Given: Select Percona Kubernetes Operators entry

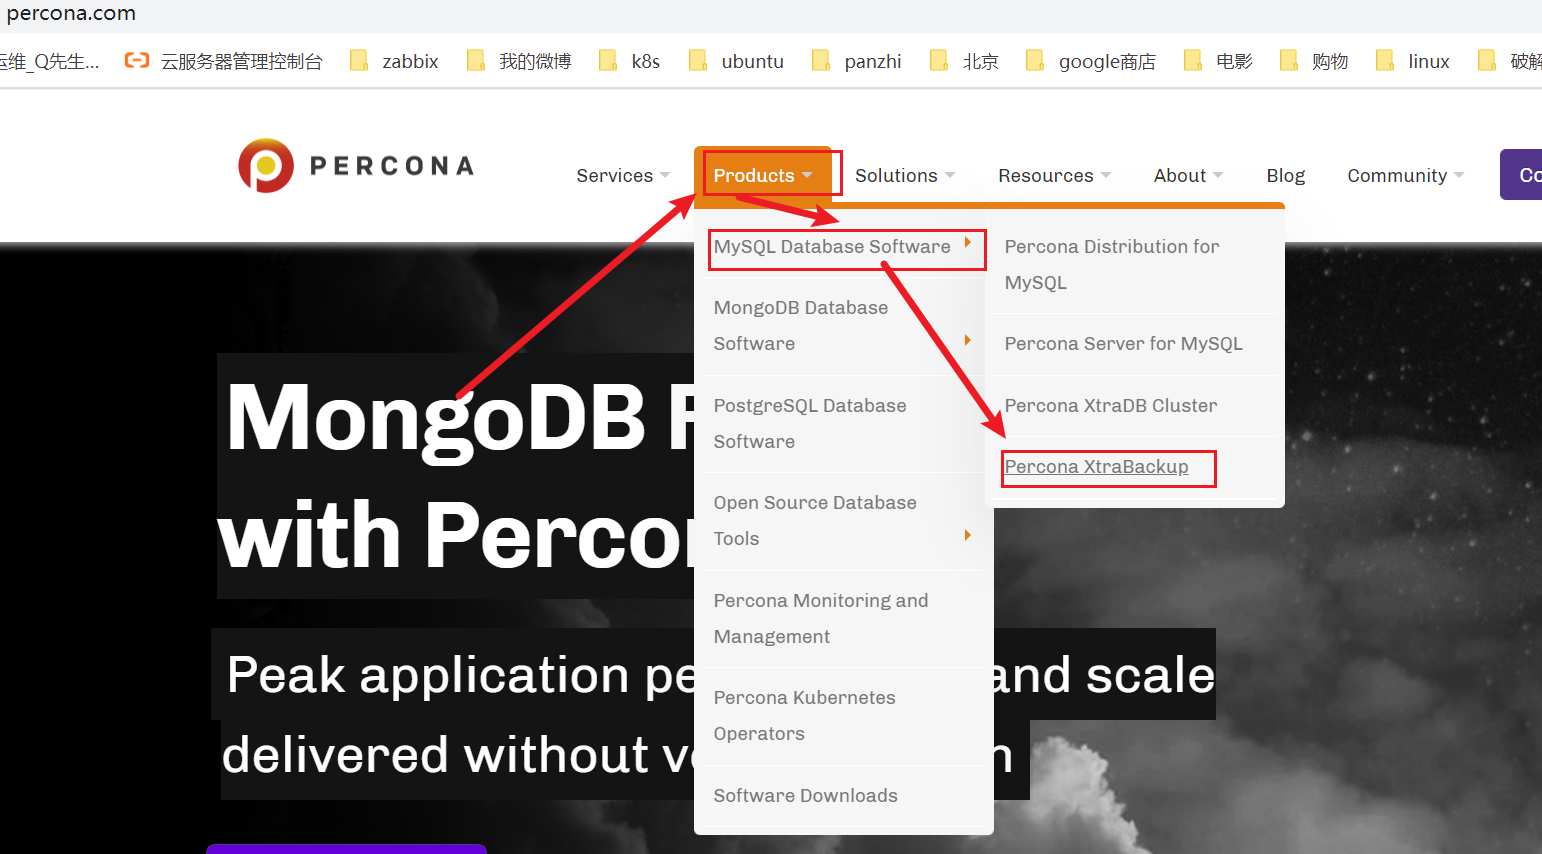Looking at the screenshot, I should [805, 715].
